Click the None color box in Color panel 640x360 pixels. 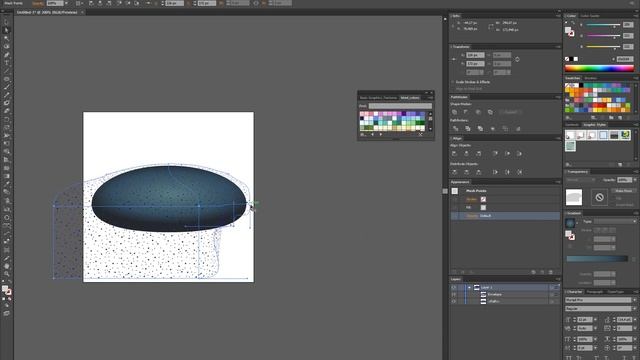click(x=567, y=59)
